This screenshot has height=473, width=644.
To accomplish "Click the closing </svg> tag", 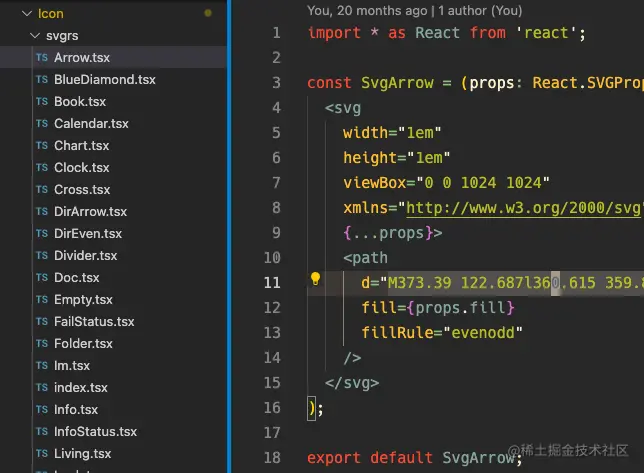I will (352, 383).
